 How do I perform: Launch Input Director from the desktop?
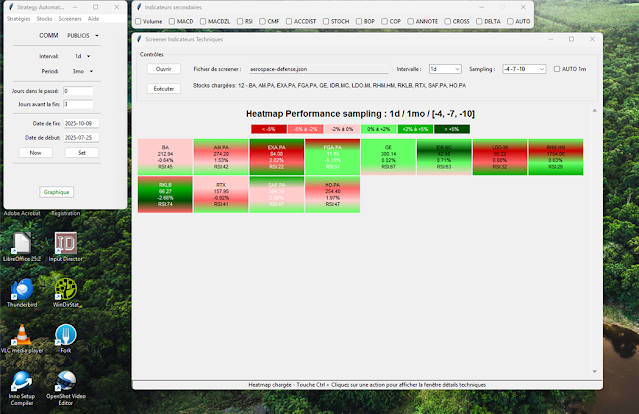click(67, 244)
